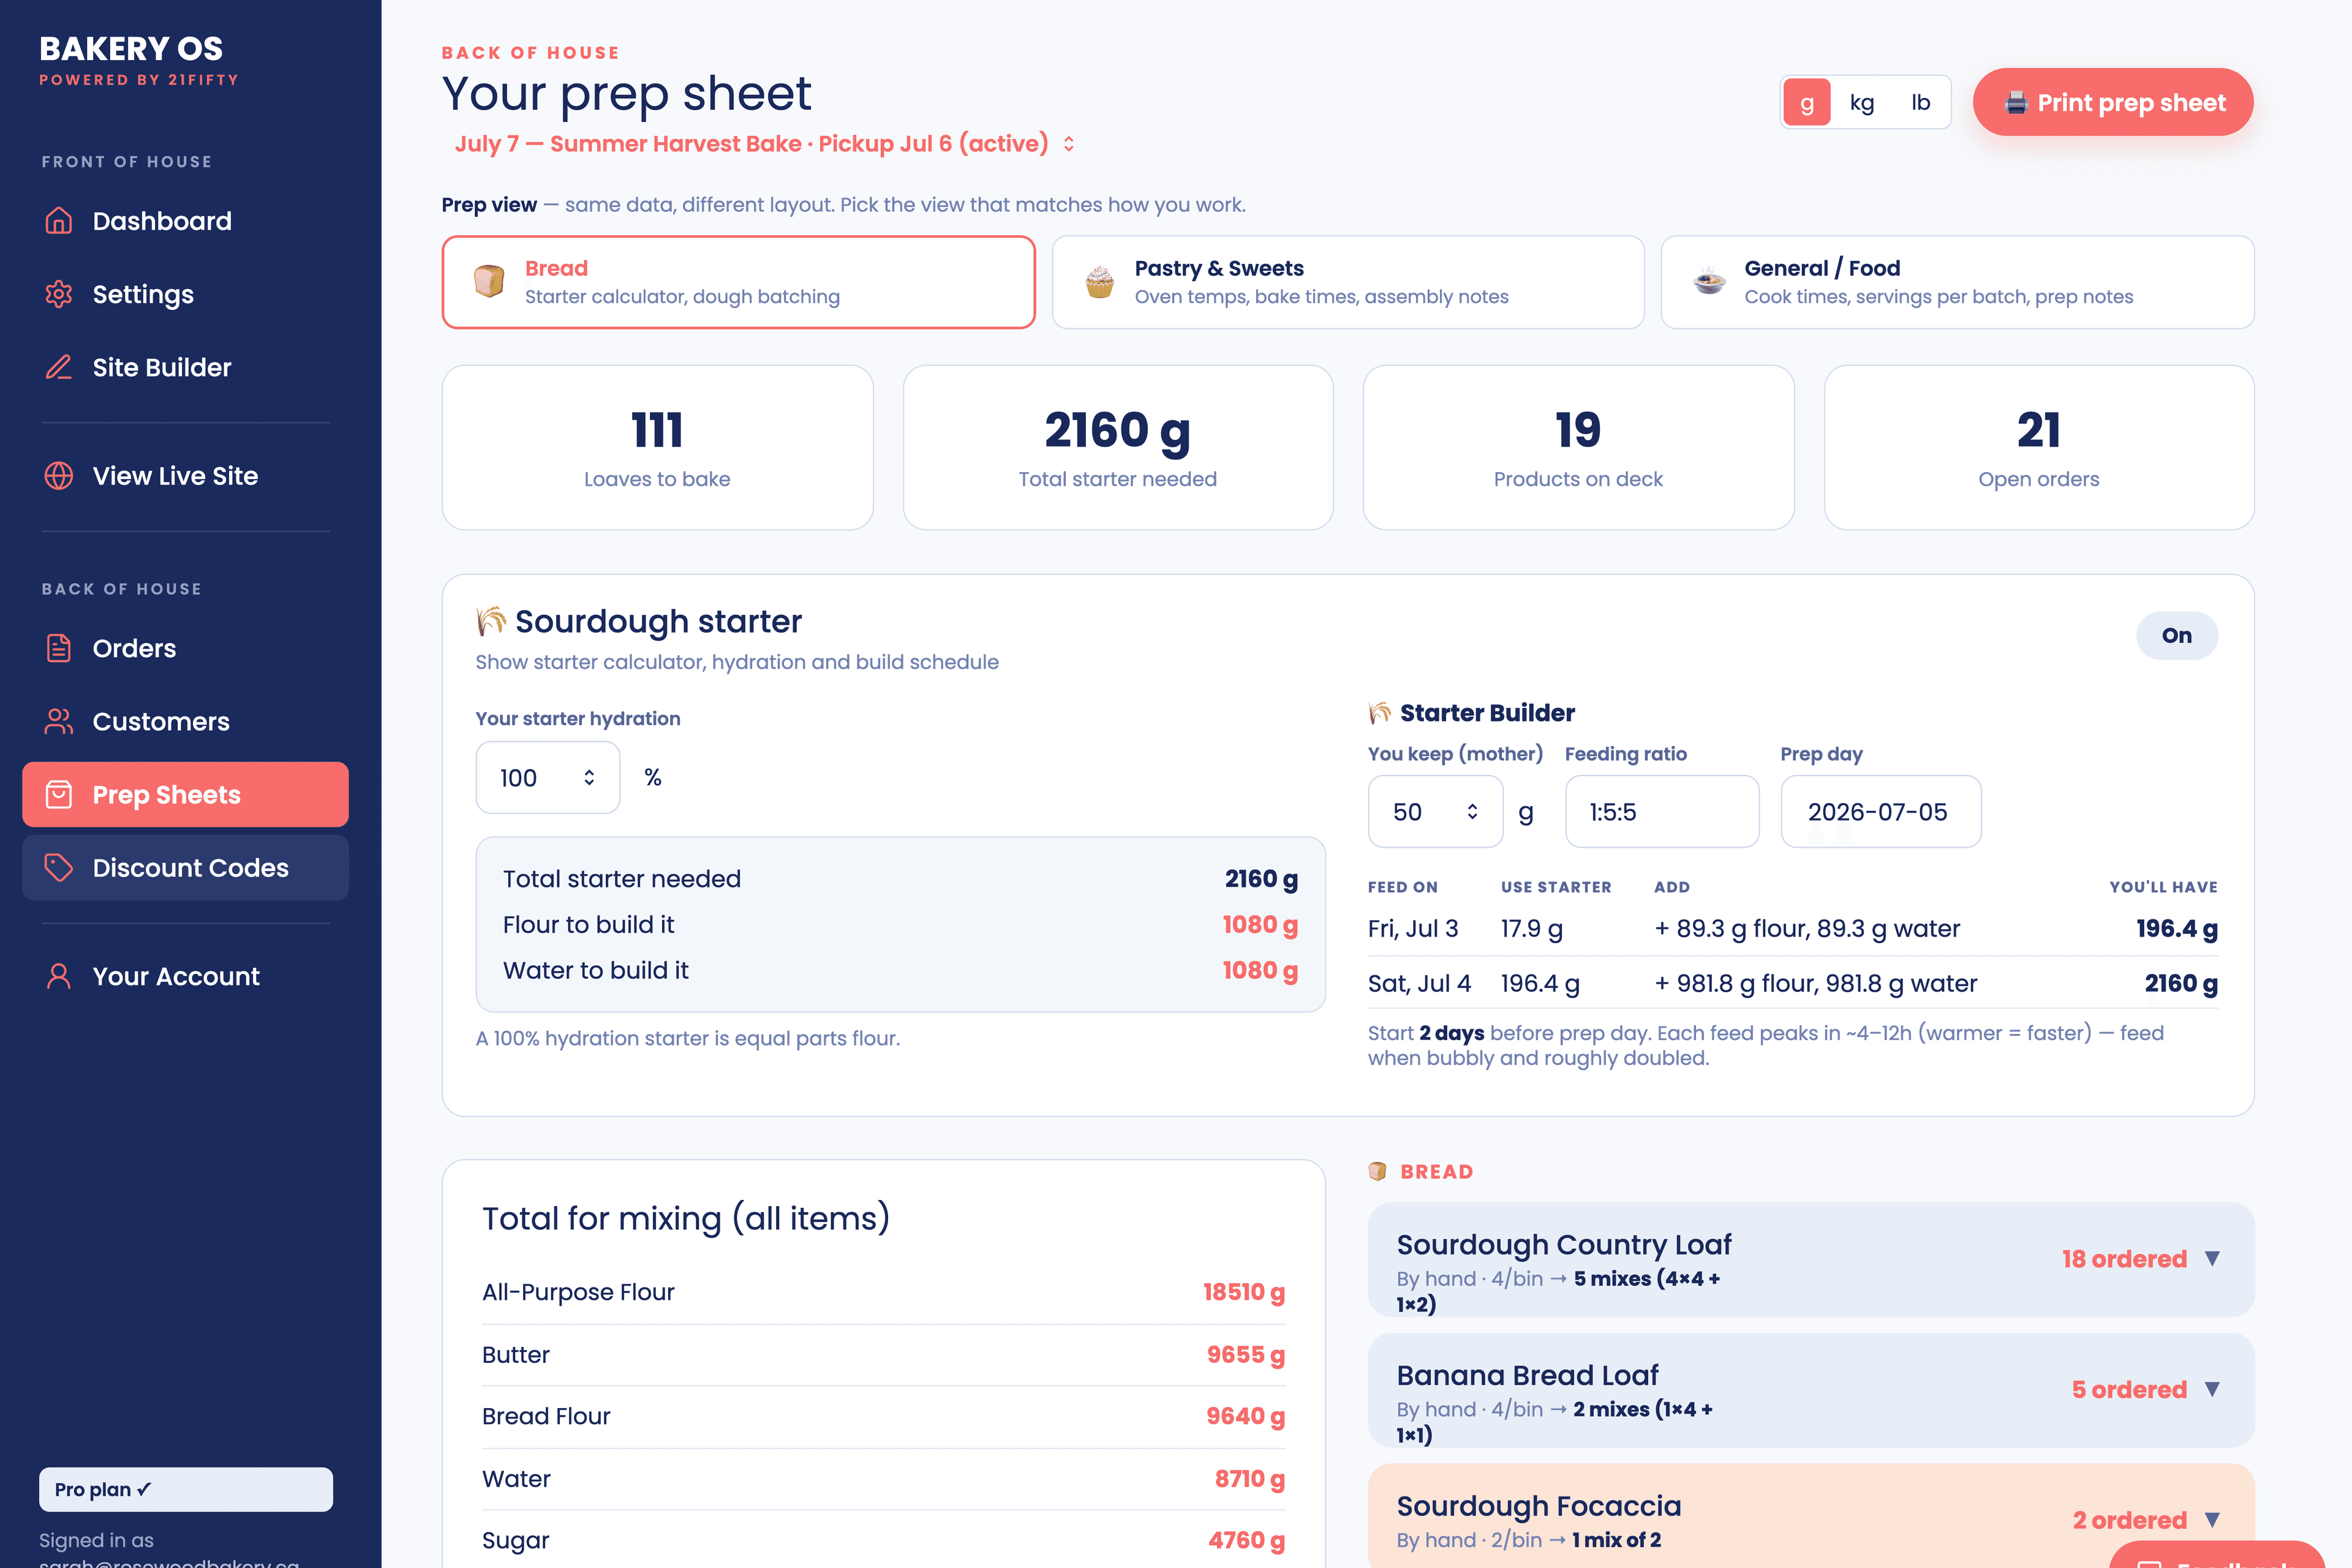Click the wheat icon beside Starter Builder
Image resolution: width=2352 pixels, height=1568 pixels.
pyautogui.click(x=1380, y=713)
